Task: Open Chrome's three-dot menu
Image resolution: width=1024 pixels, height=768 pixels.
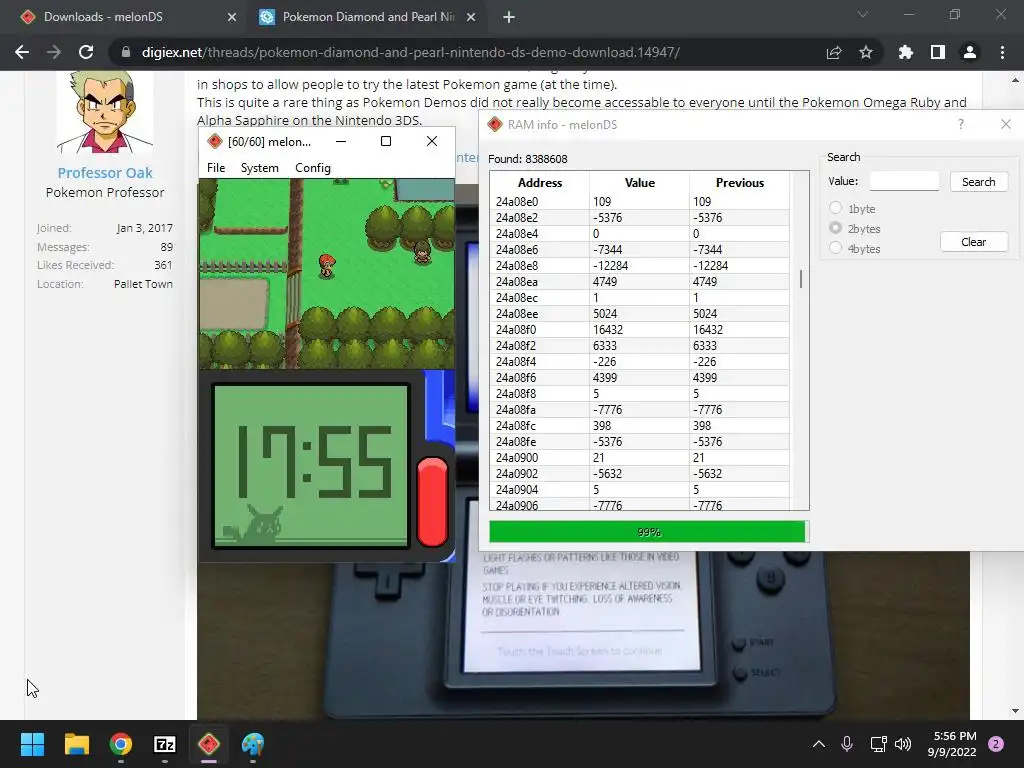Action: pyautogui.click(x=1002, y=52)
